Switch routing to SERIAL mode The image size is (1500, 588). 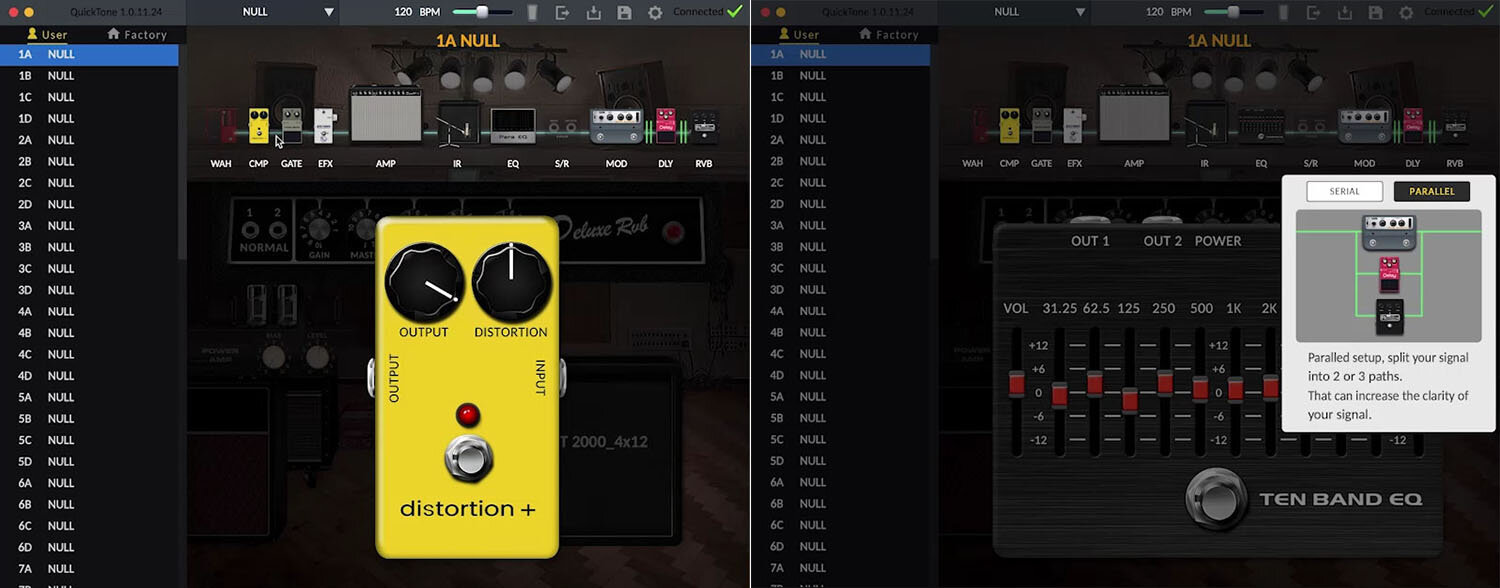pyautogui.click(x=1344, y=191)
